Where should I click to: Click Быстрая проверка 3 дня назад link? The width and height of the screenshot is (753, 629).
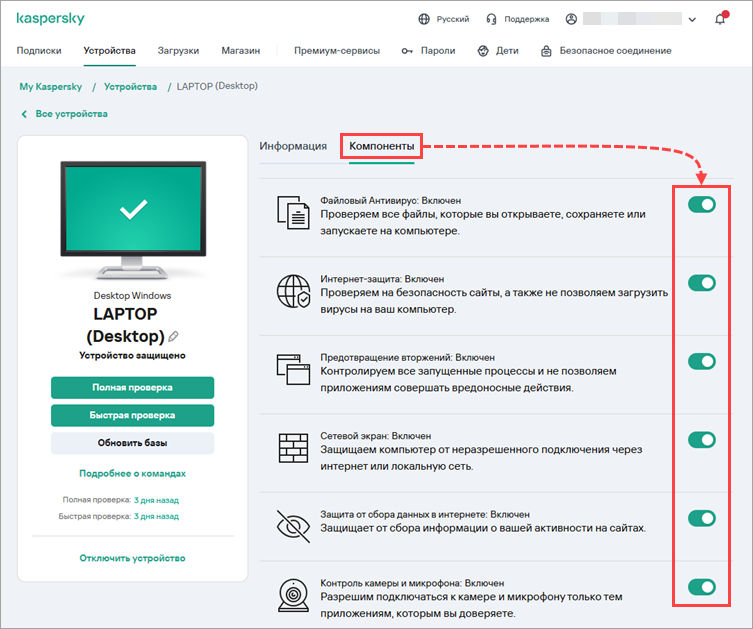click(156, 516)
